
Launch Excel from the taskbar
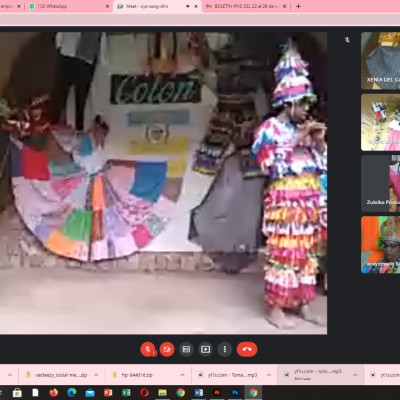point(126,393)
